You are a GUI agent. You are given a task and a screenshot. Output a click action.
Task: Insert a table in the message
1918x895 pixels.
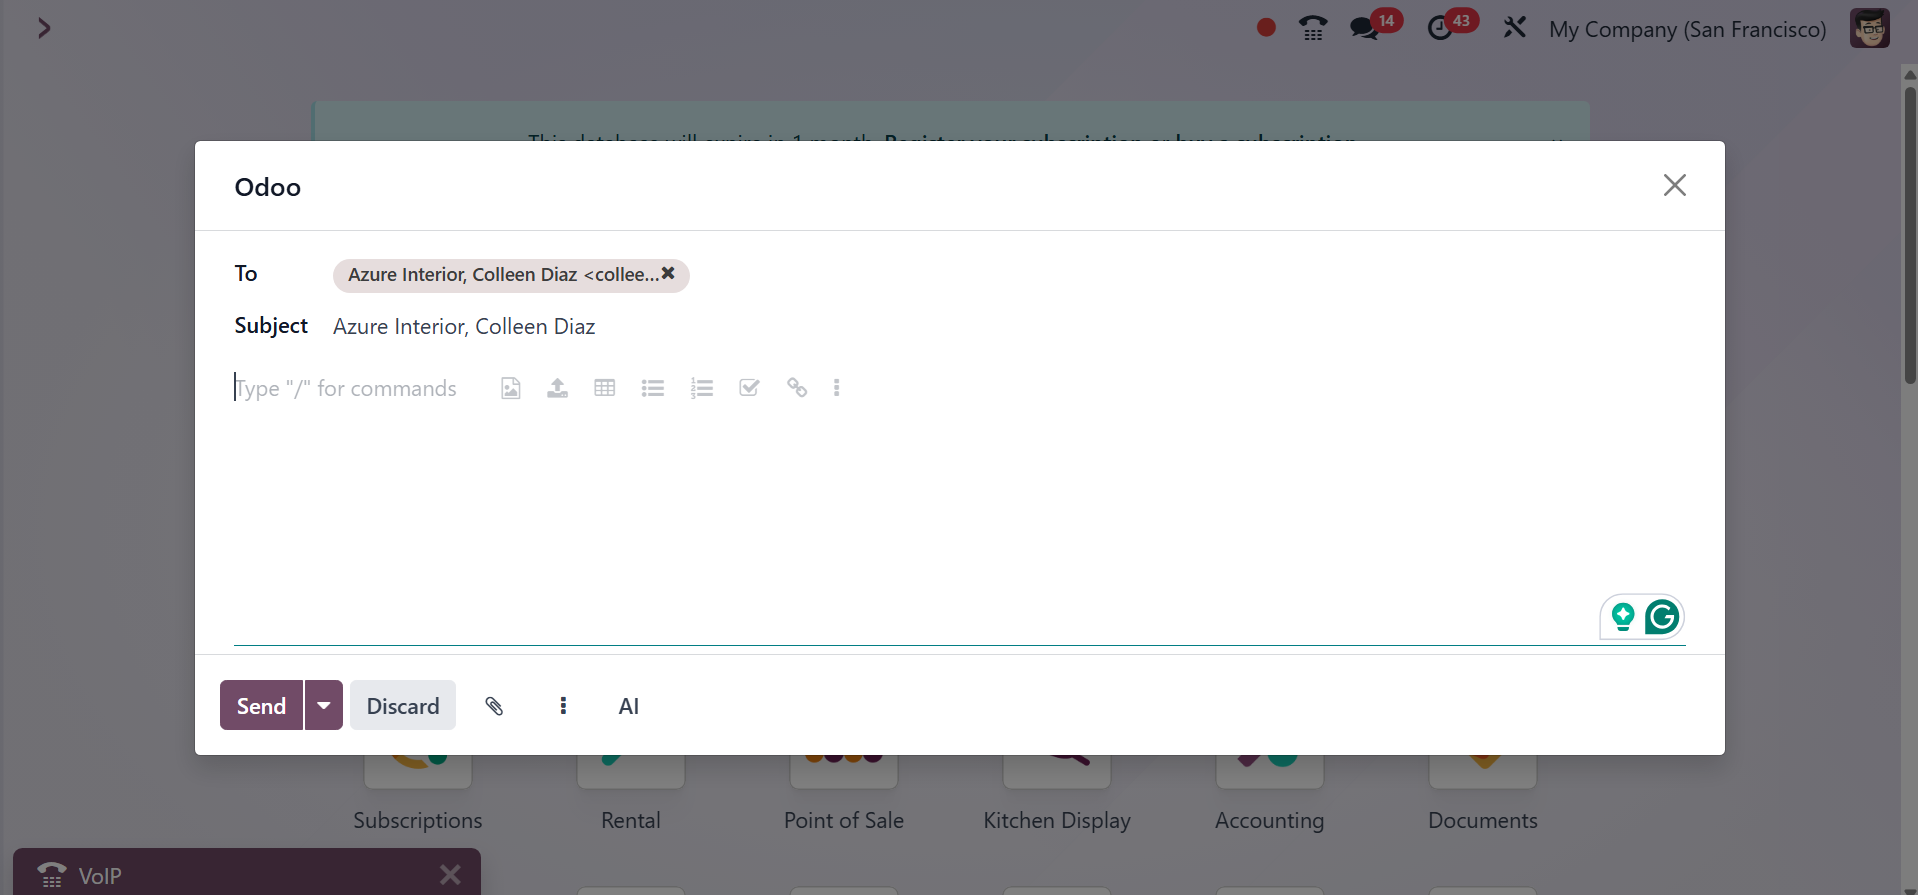point(605,388)
